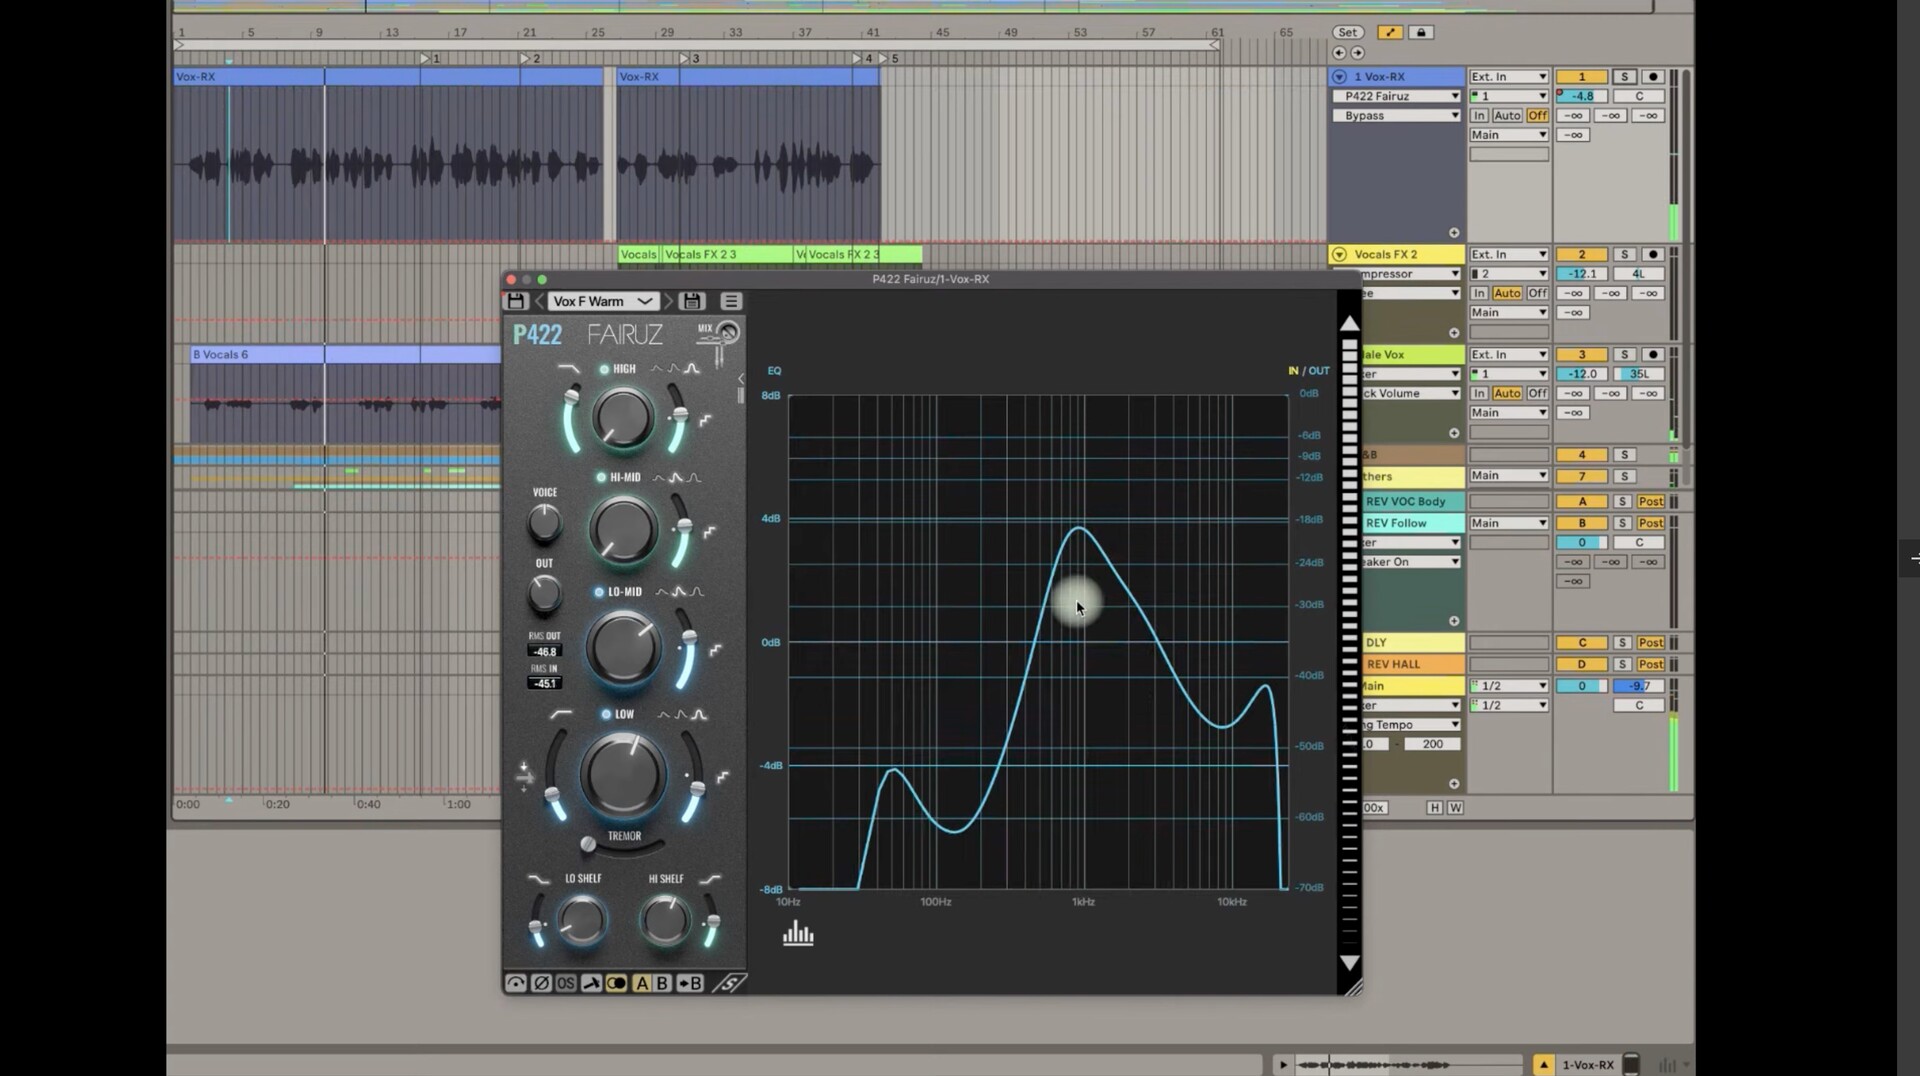Screen dimensions: 1920x1076
Task: Open the plugin hamburger menu
Action: coord(731,301)
